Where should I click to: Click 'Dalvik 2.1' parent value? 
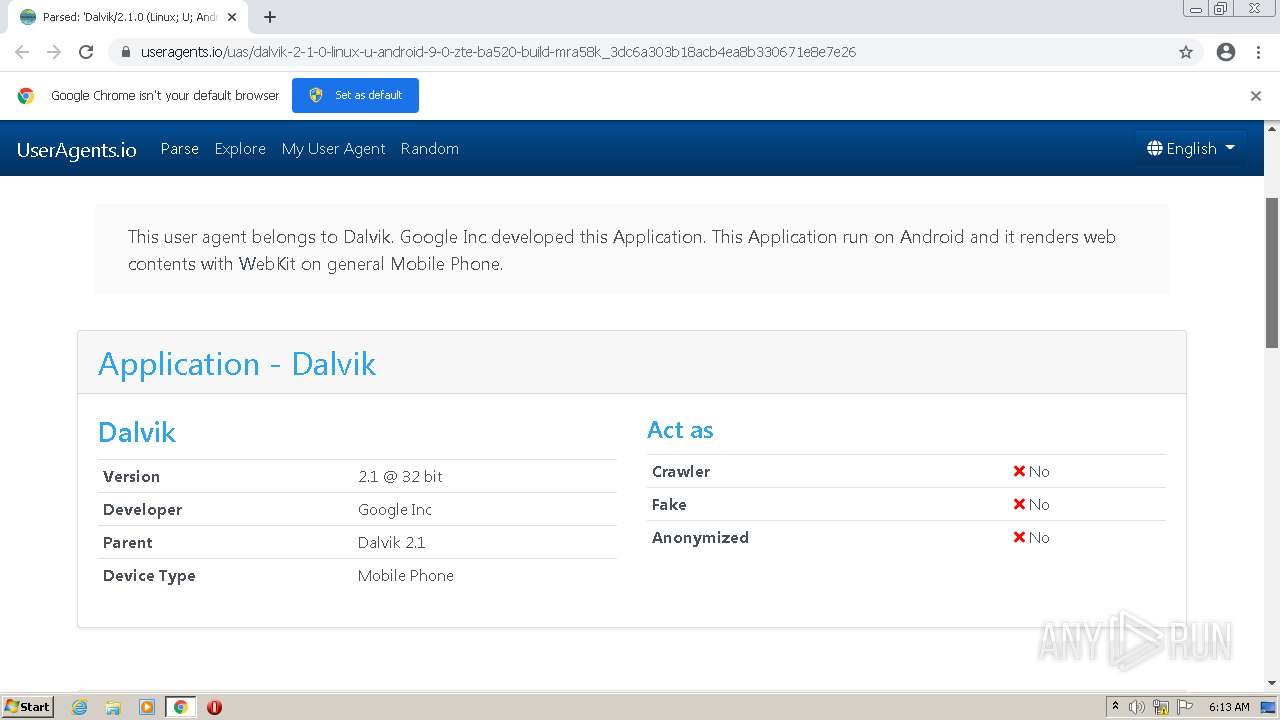click(x=392, y=542)
